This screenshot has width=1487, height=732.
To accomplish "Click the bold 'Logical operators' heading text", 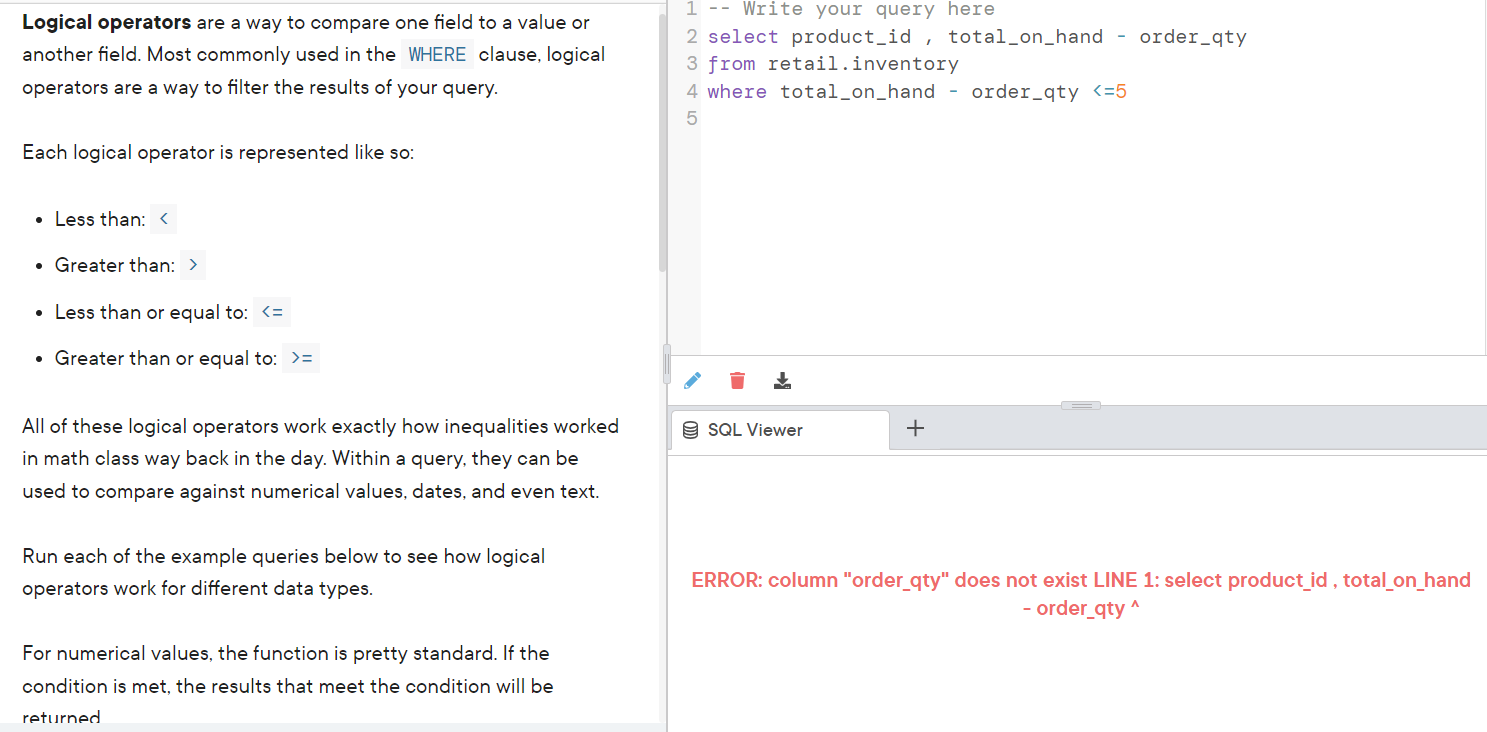I will pos(107,22).
